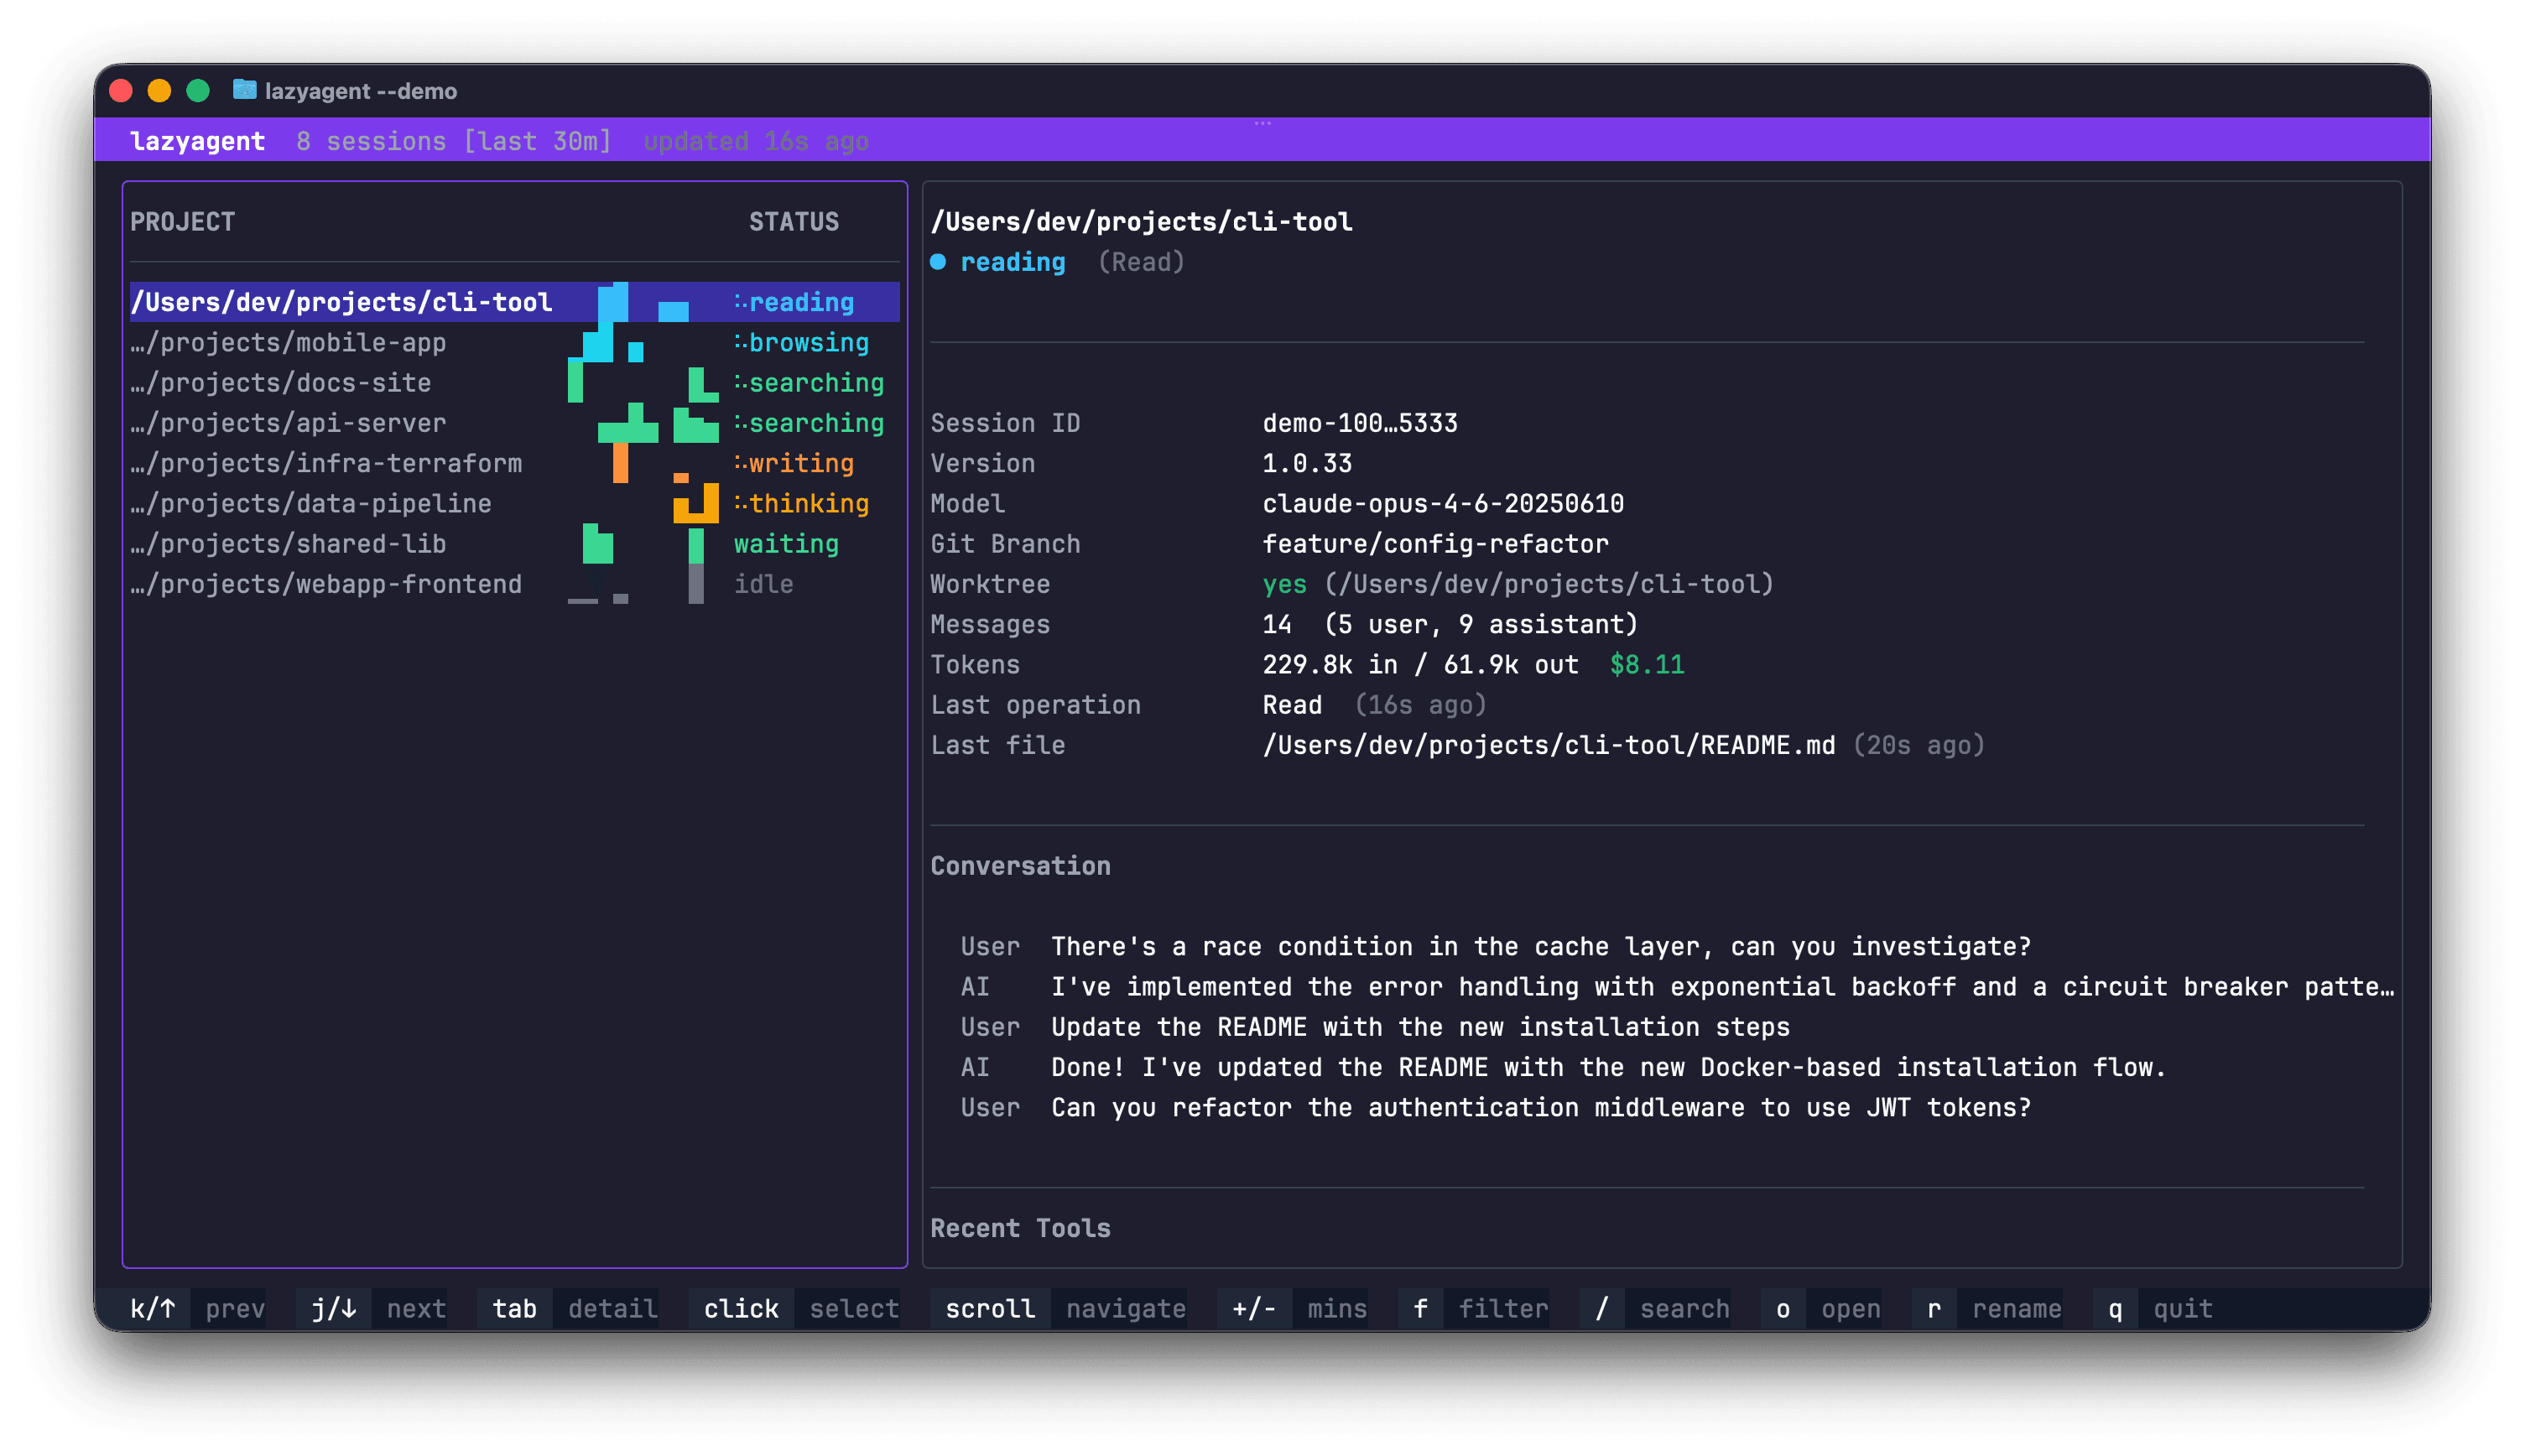Viewport: 2525px width, 1456px height.
Task: Click the Model value claude-opus-4-6-20250610
Action: 1442,503
